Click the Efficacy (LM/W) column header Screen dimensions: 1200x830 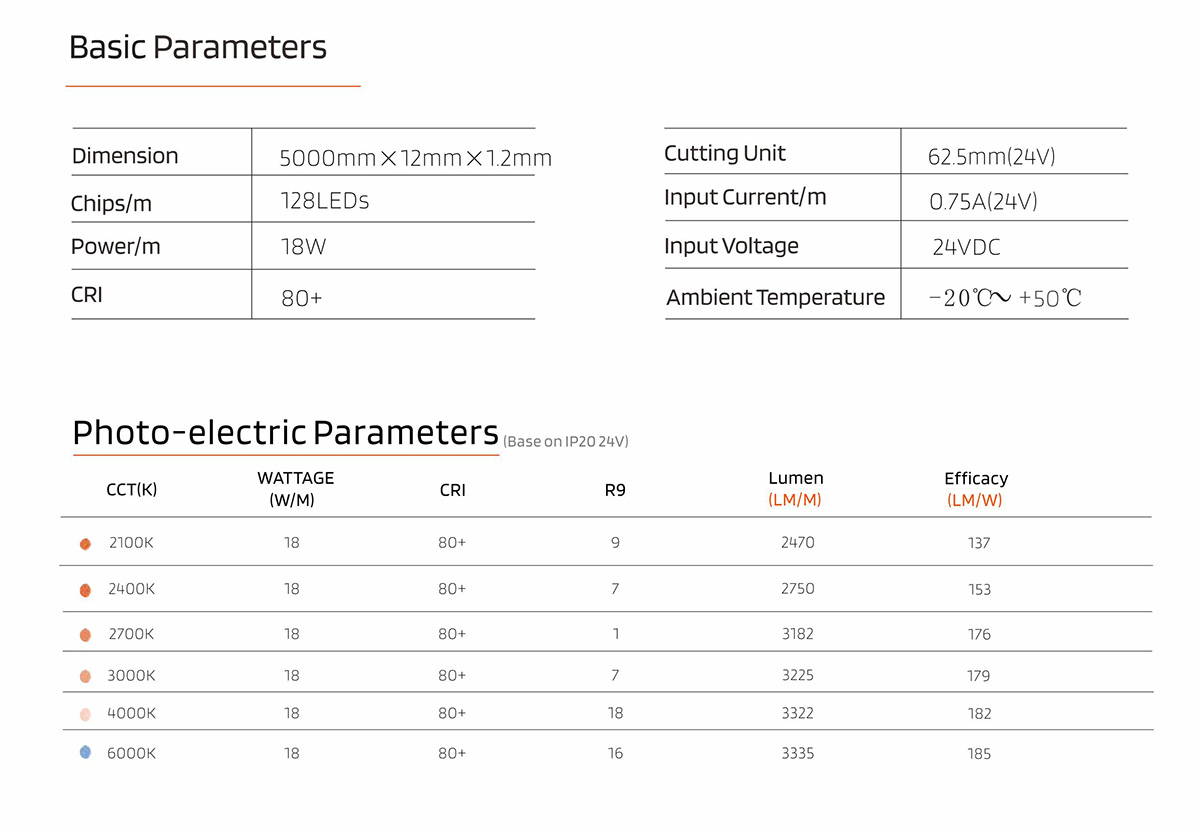point(975,489)
